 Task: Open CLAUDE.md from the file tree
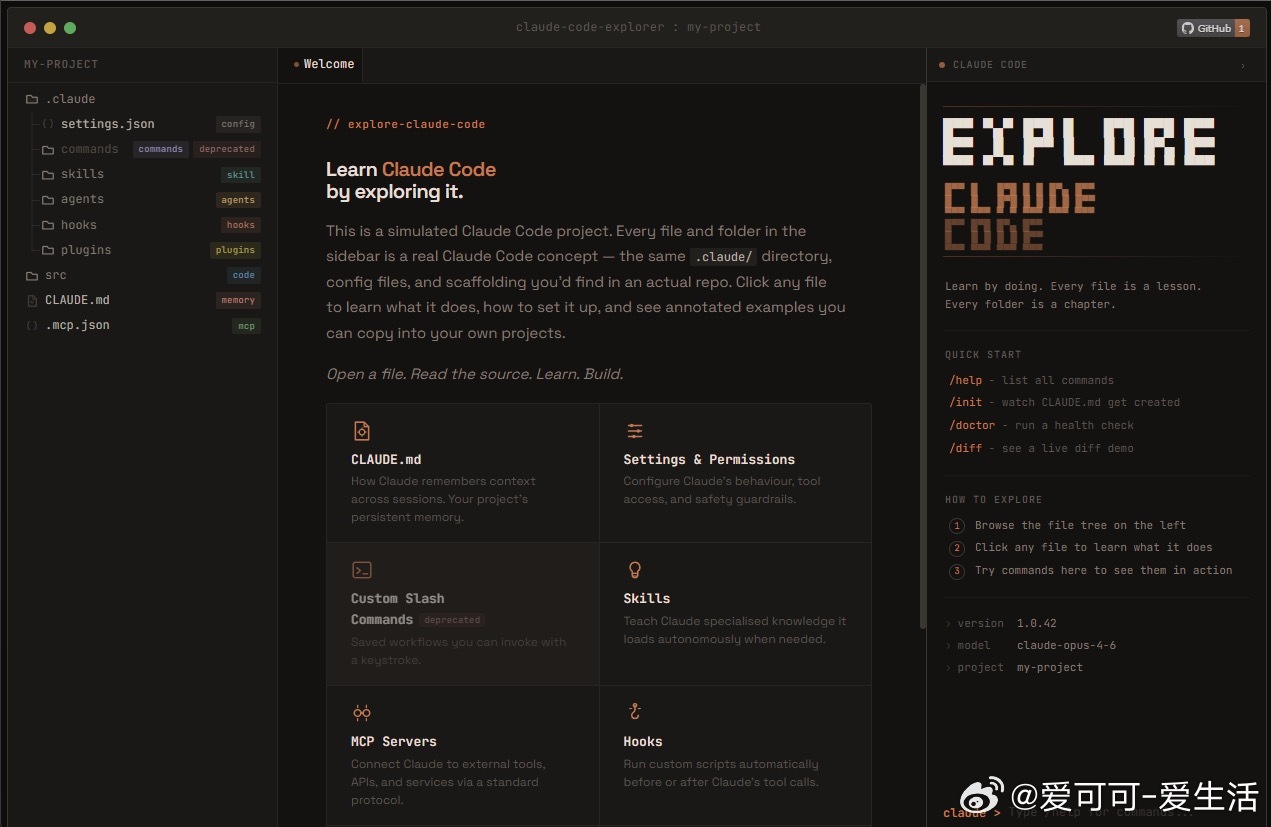tap(142, 300)
